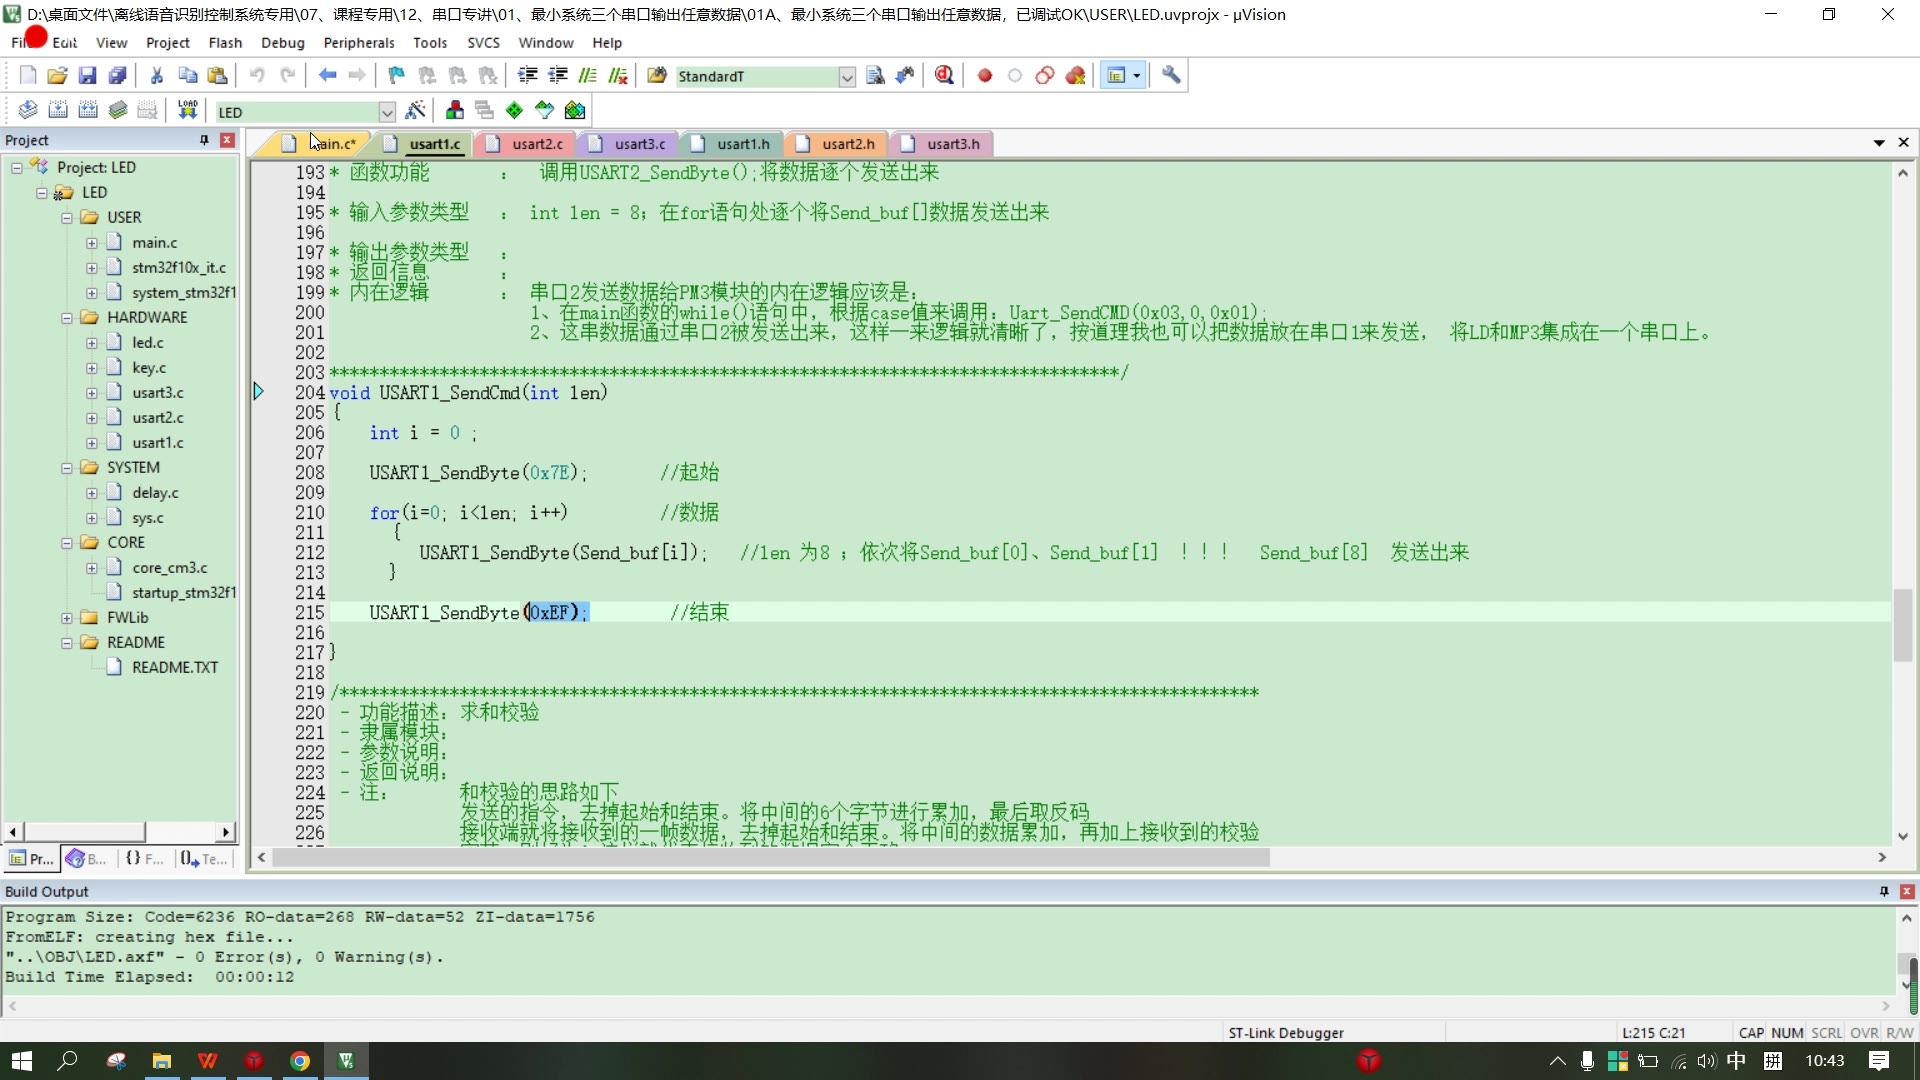Image resolution: width=1920 pixels, height=1080 pixels.
Task: Open the README.TXT file
Action: pos(173,667)
